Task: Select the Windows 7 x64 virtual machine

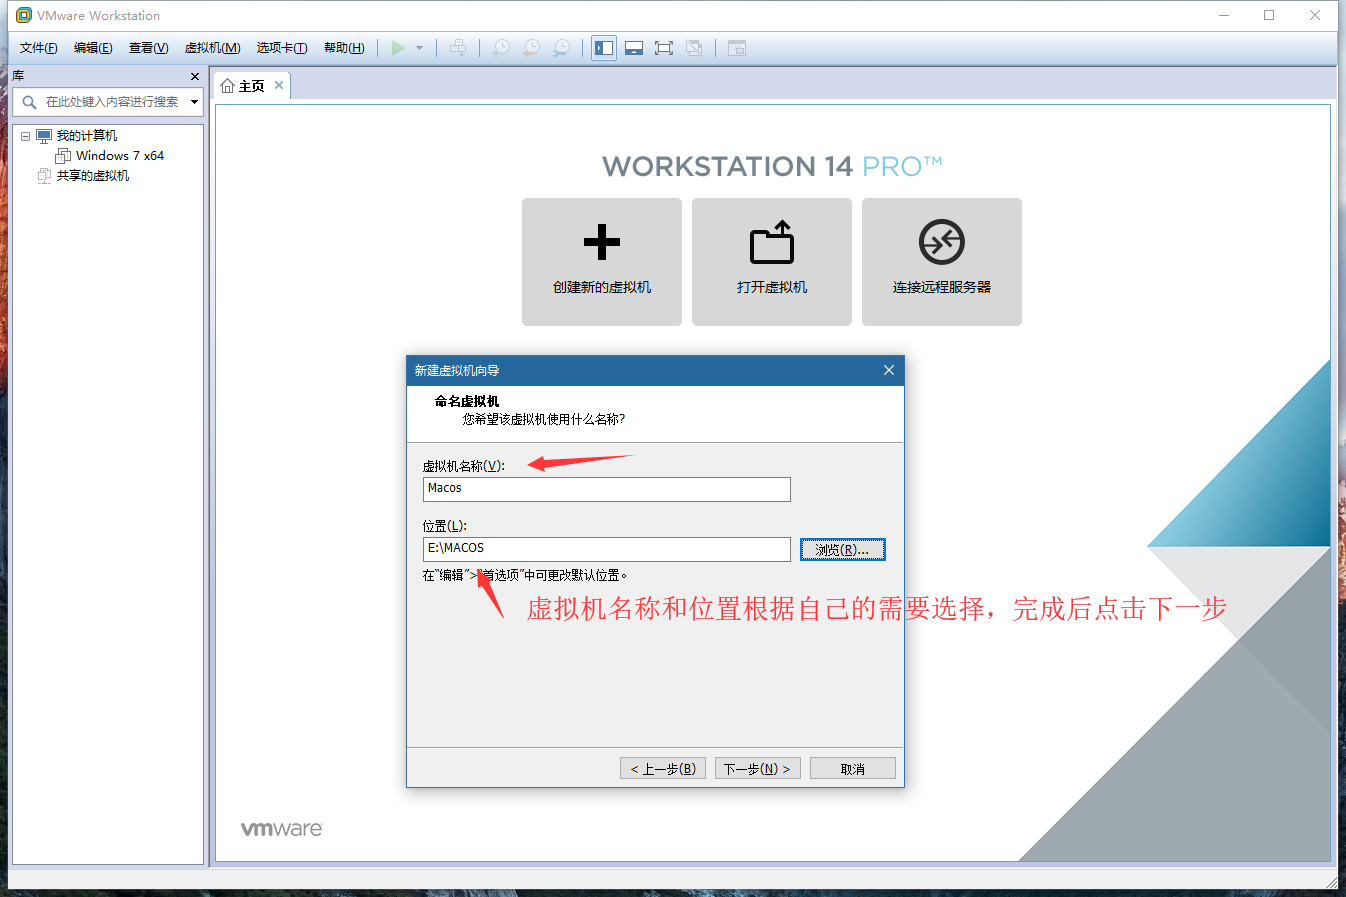Action: [120, 155]
